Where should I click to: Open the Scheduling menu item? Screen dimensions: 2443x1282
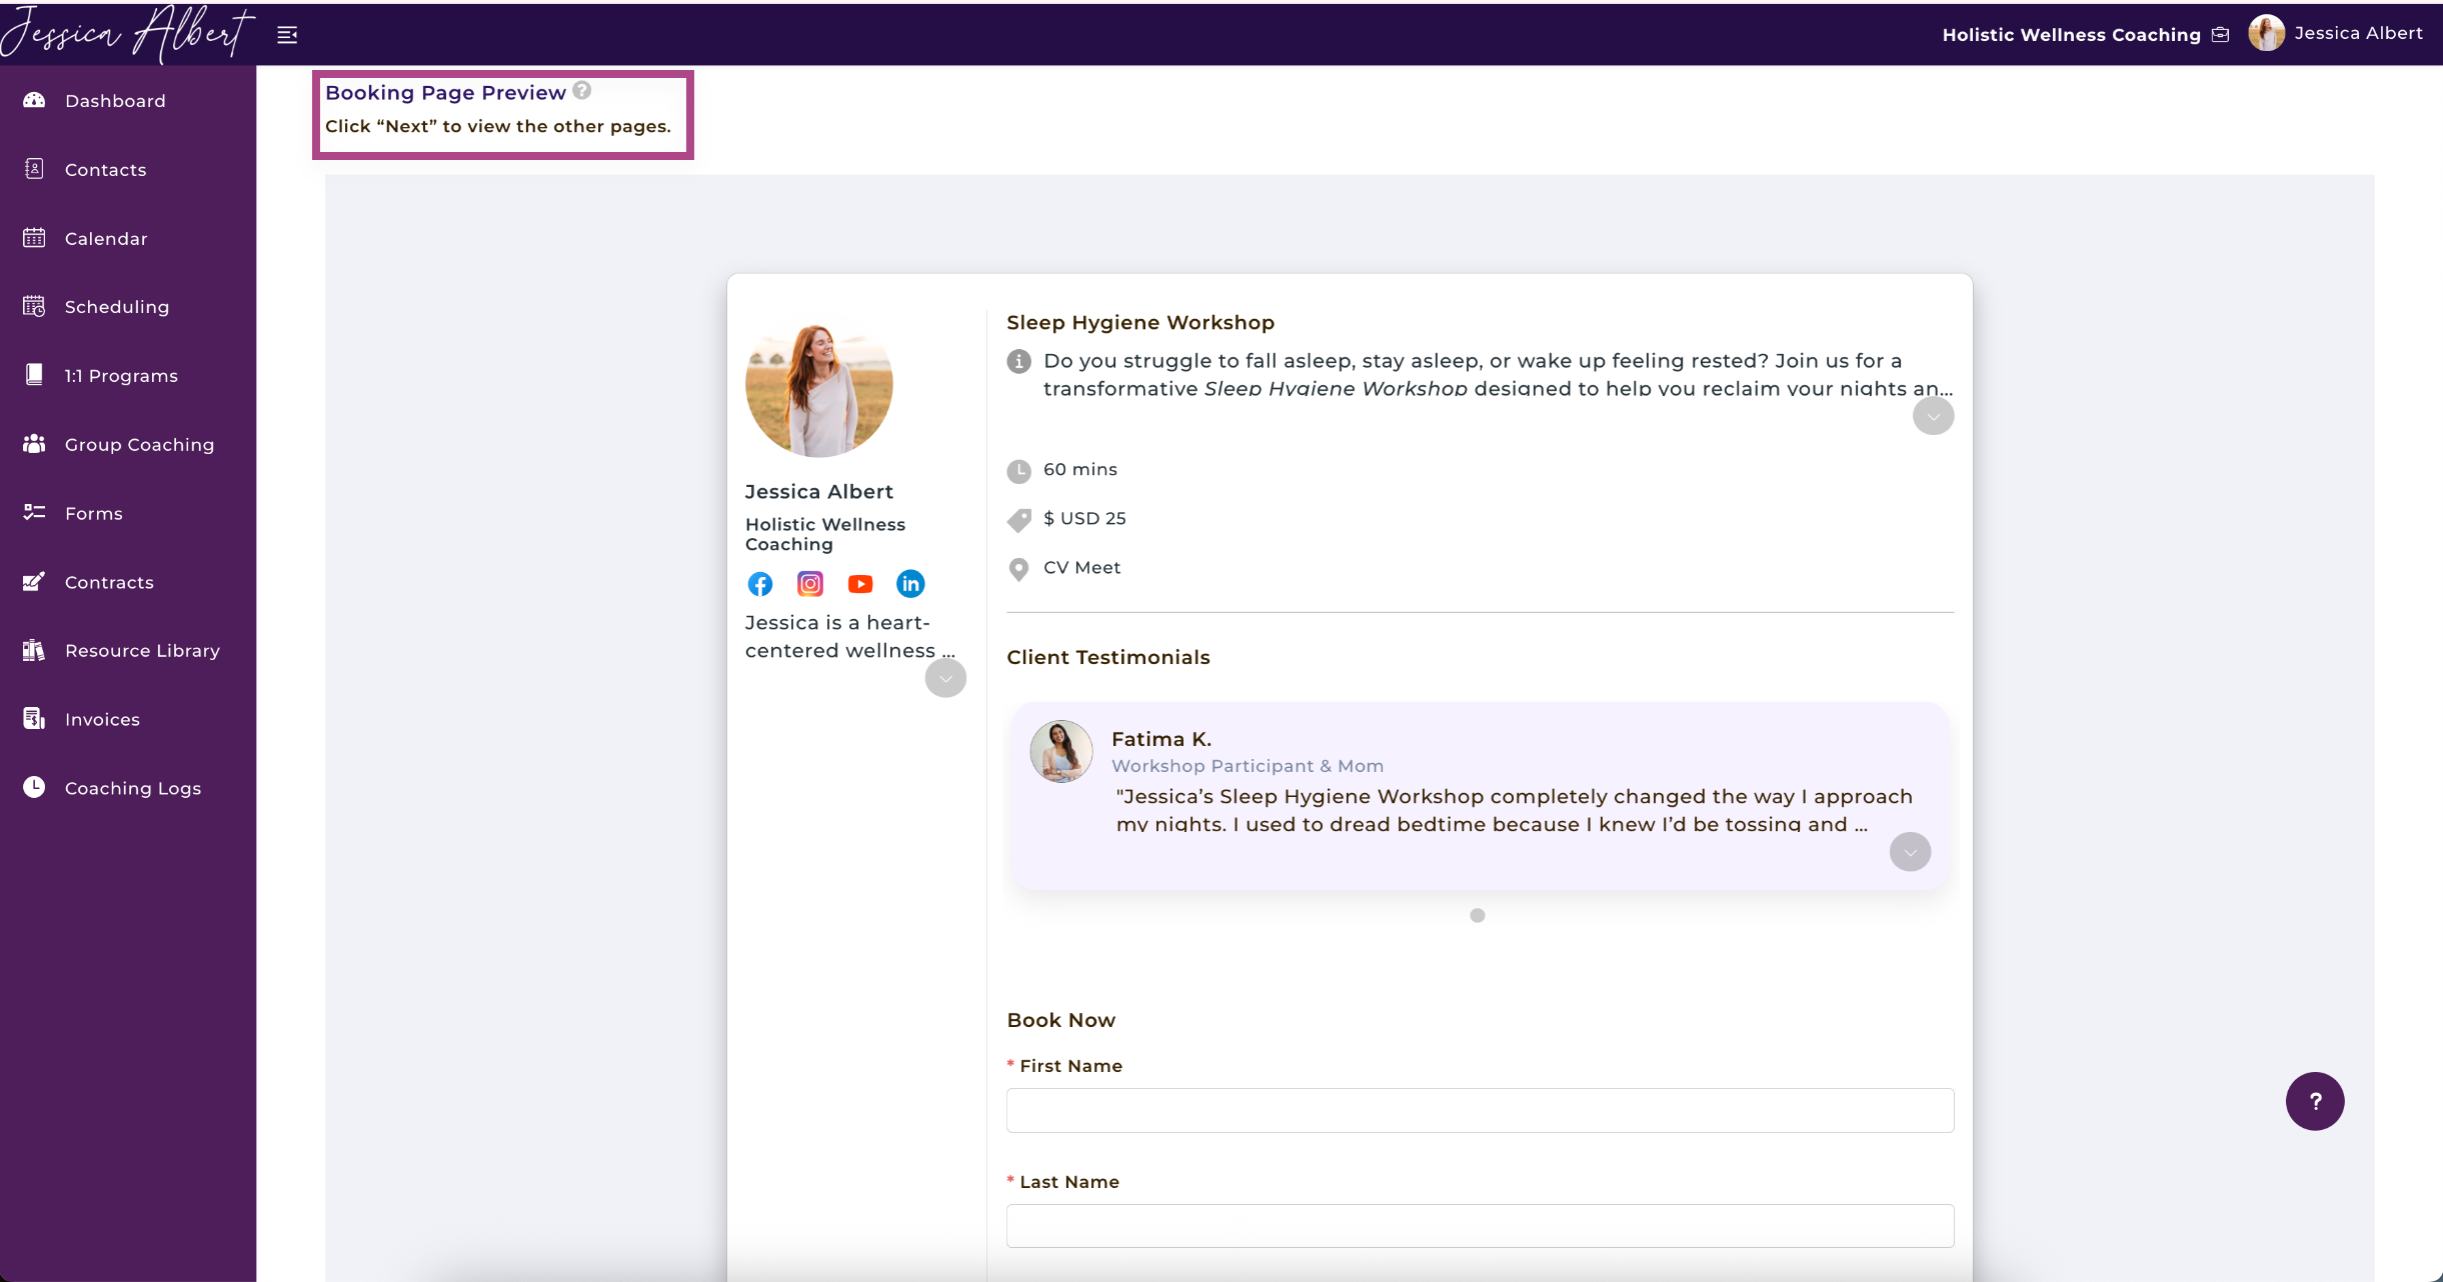click(116, 307)
